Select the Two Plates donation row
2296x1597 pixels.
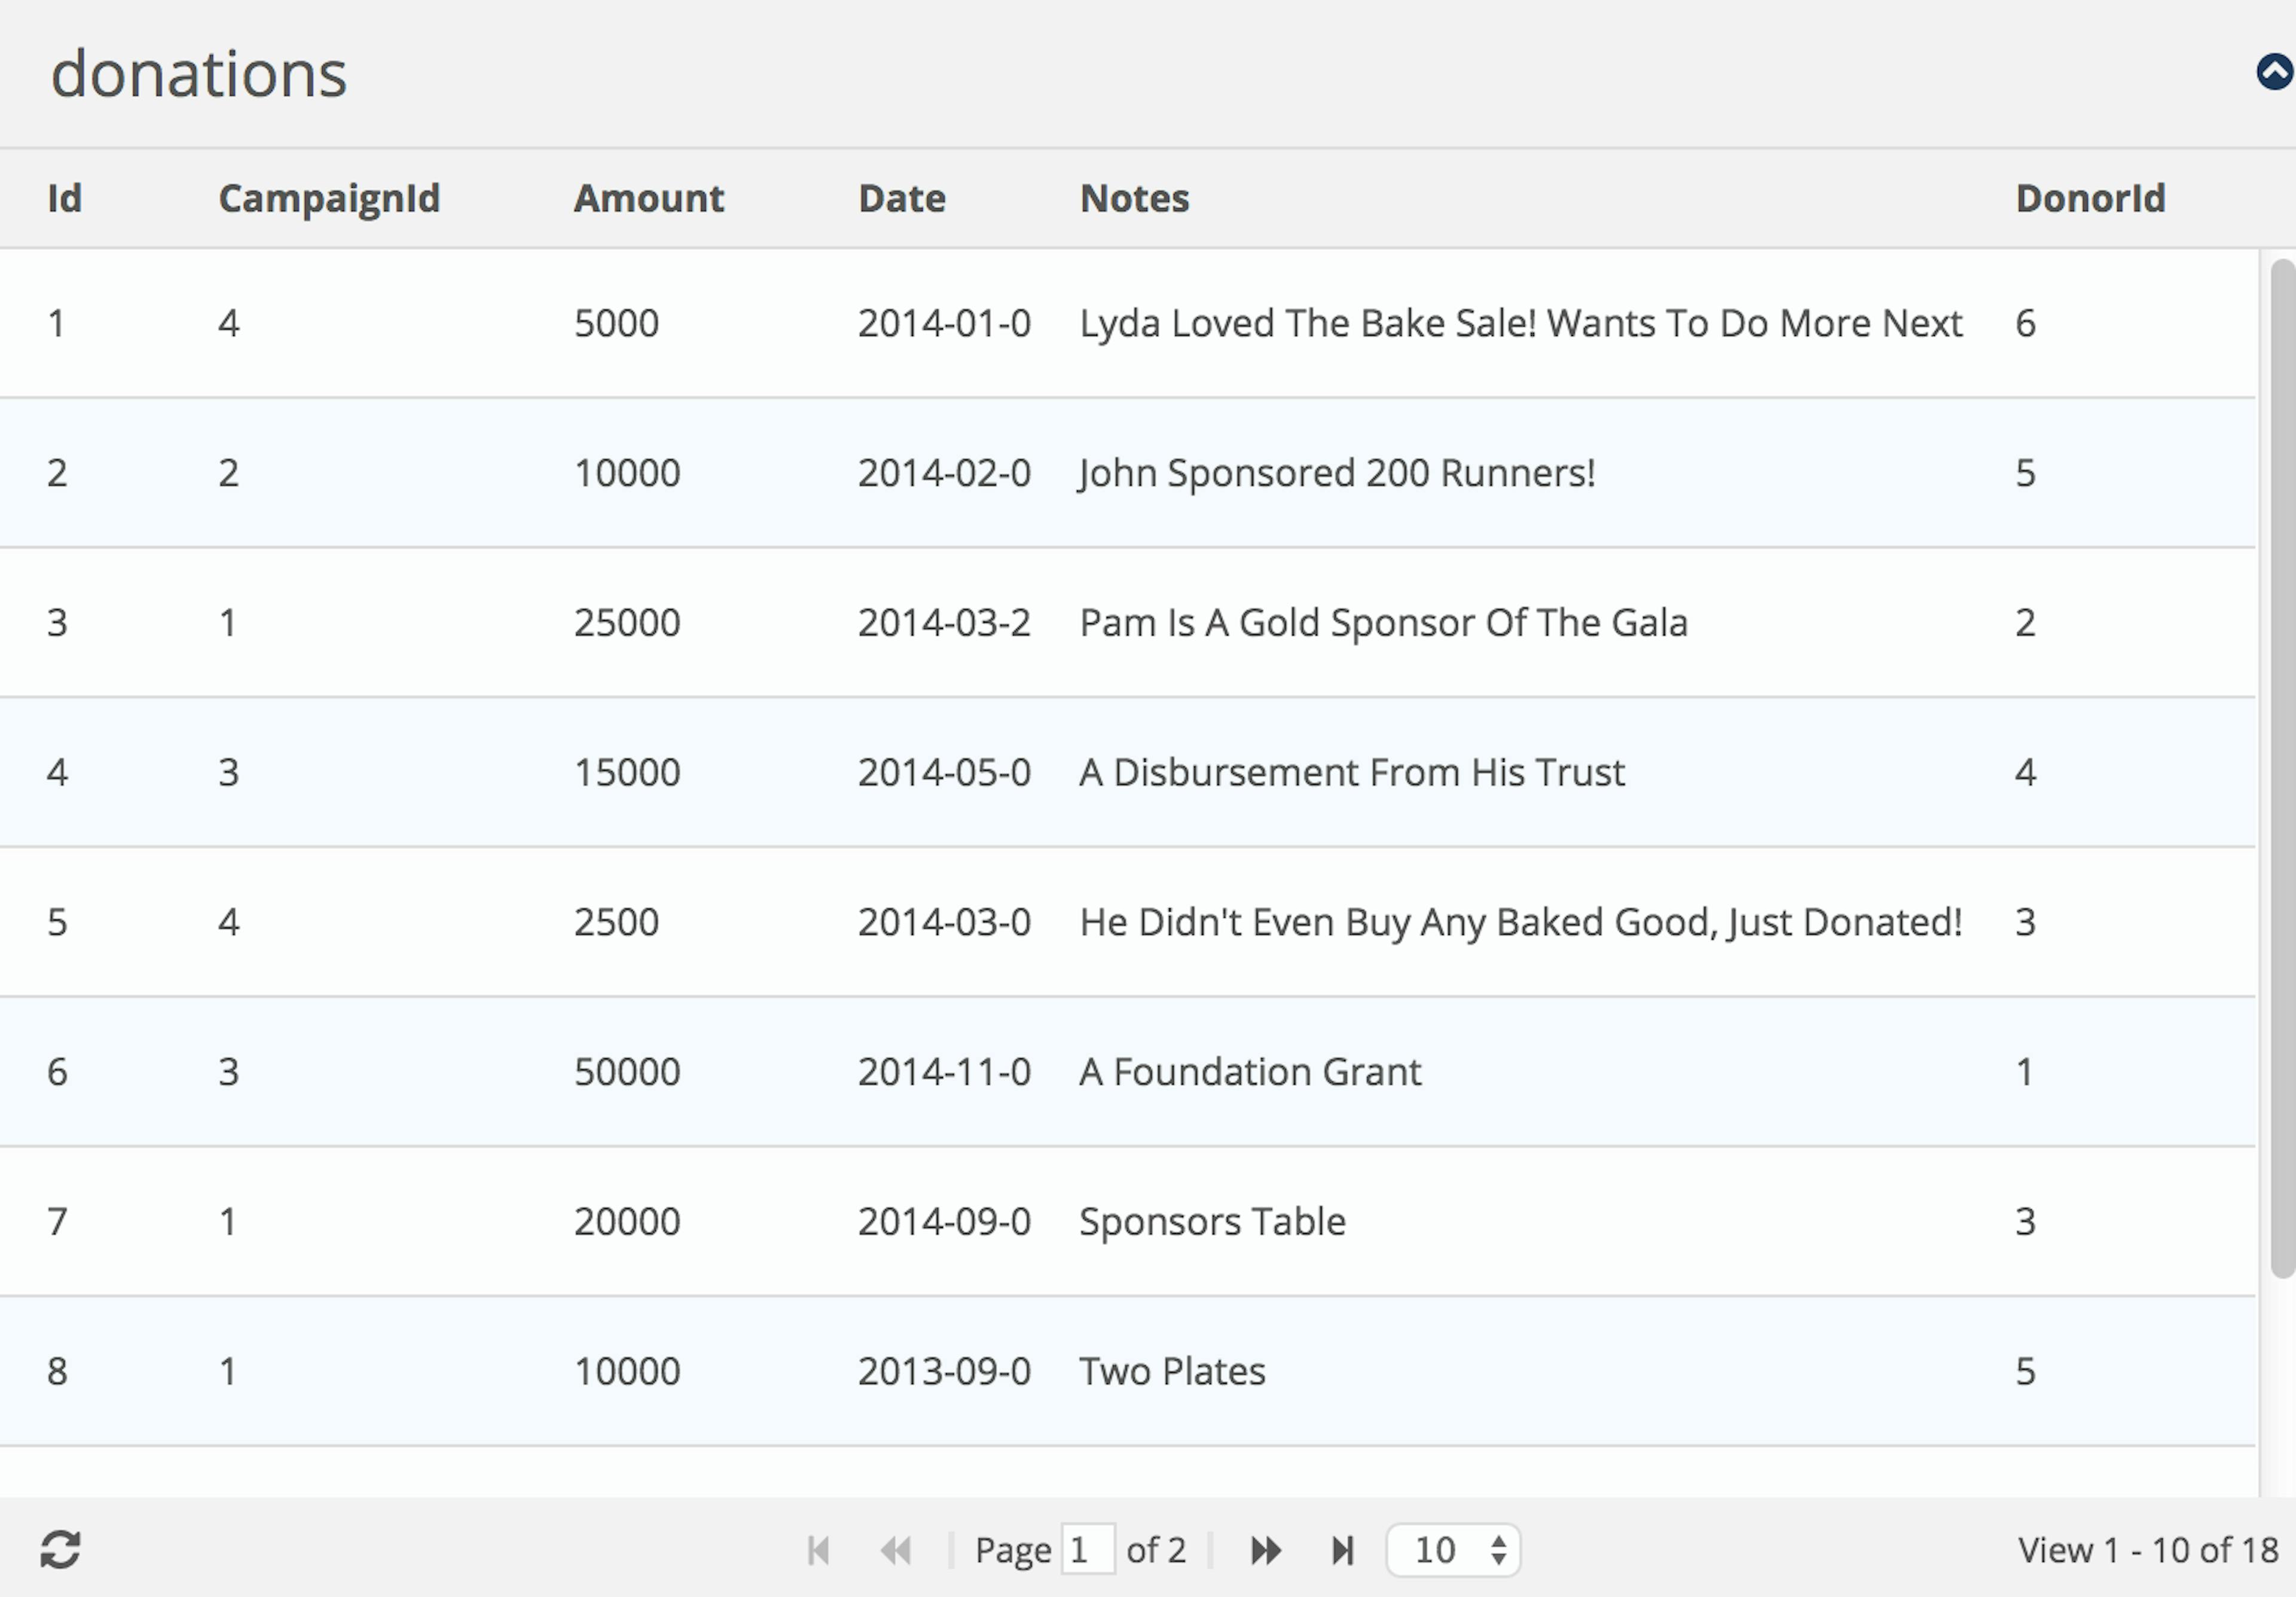click(x=1127, y=1370)
